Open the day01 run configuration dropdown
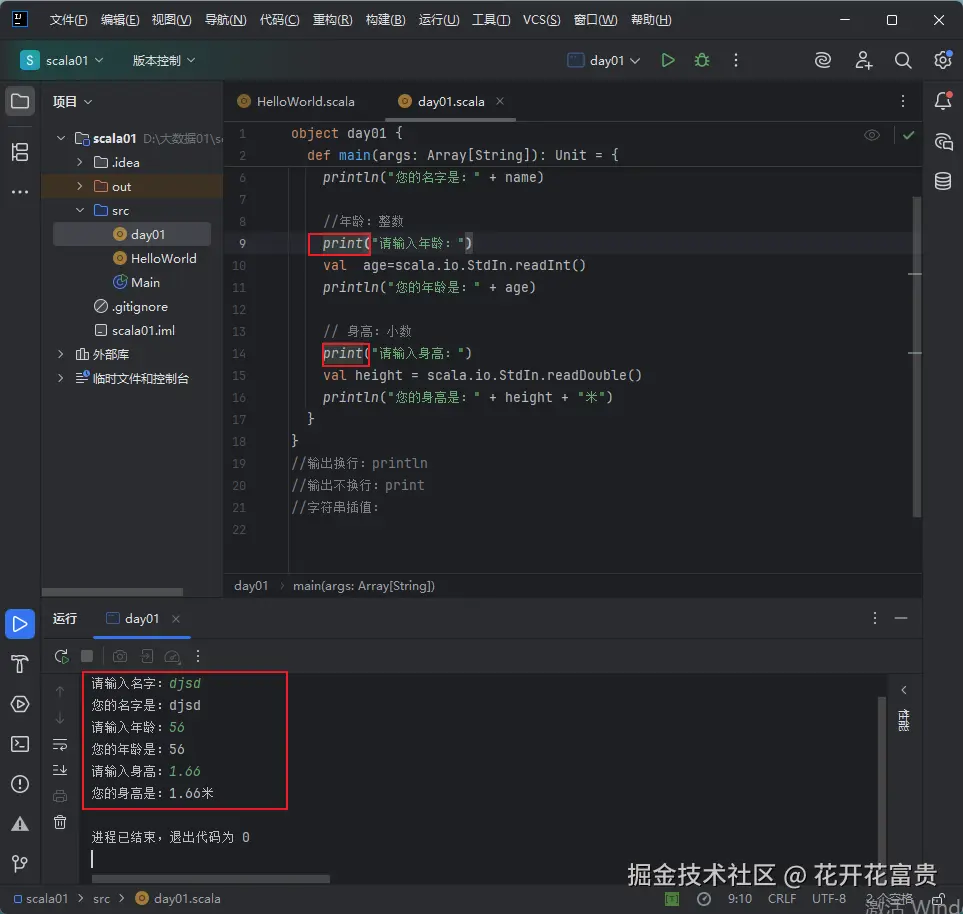 click(x=604, y=60)
